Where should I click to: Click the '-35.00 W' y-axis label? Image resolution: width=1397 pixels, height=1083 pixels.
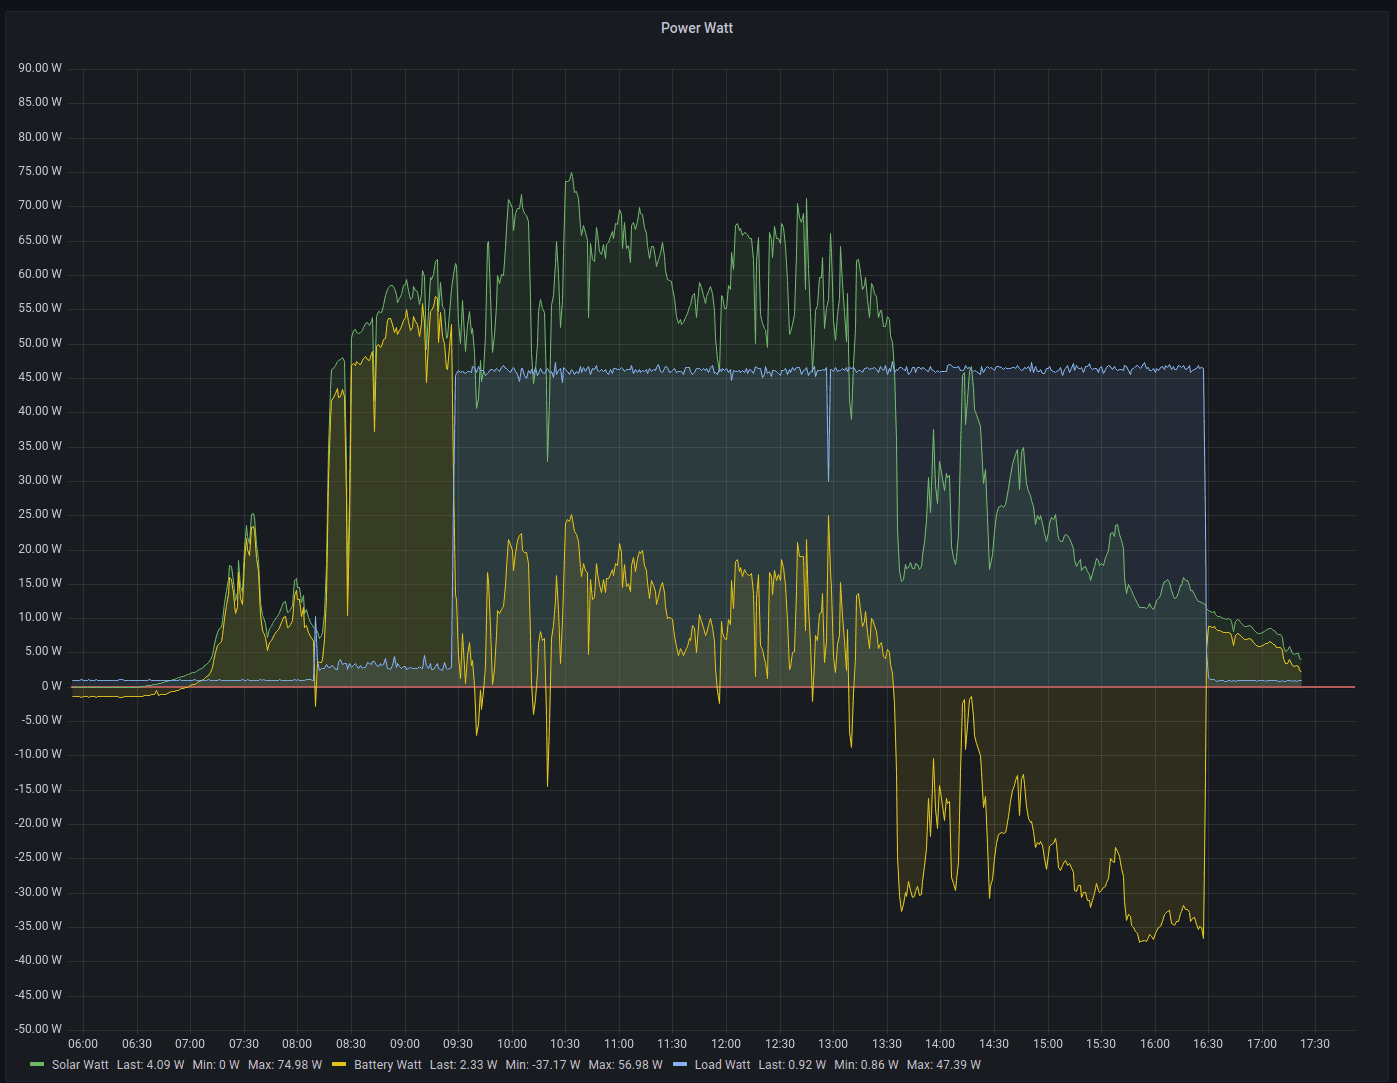[x=38, y=926]
